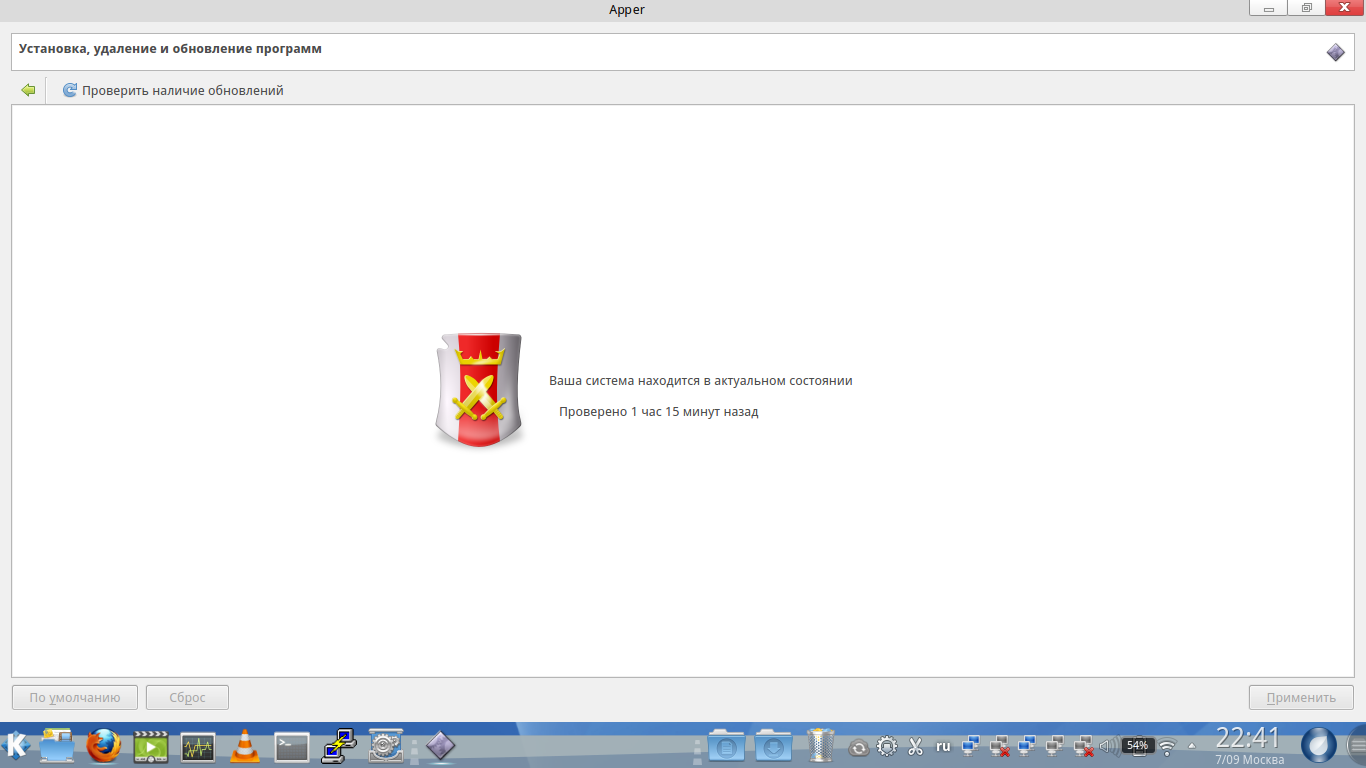Select the Apper task in the taskbar
The image size is (1366, 768).
[441, 745]
